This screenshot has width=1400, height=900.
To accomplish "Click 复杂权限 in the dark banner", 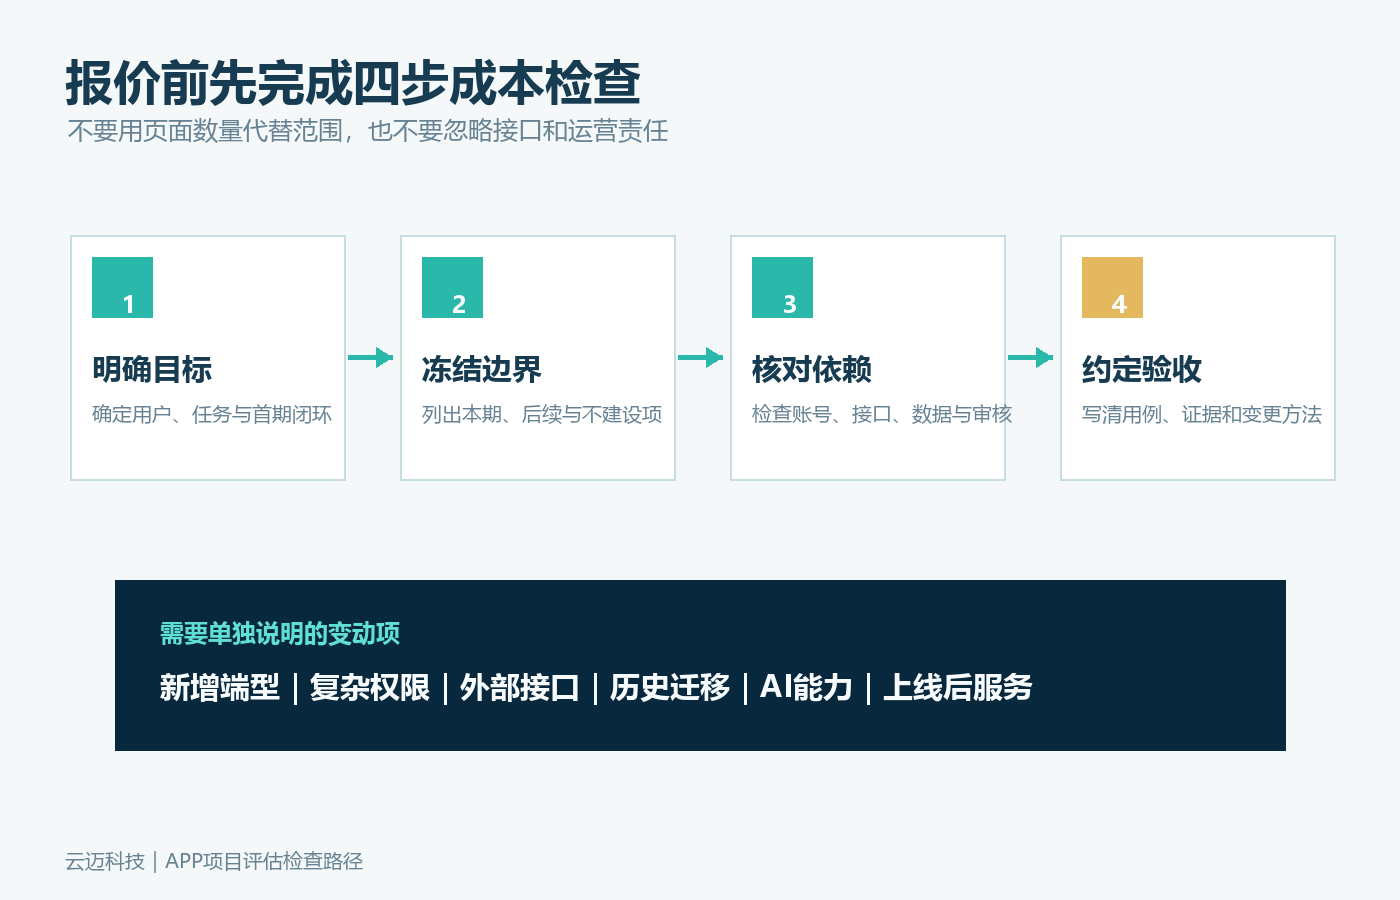I will pos(370,687).
